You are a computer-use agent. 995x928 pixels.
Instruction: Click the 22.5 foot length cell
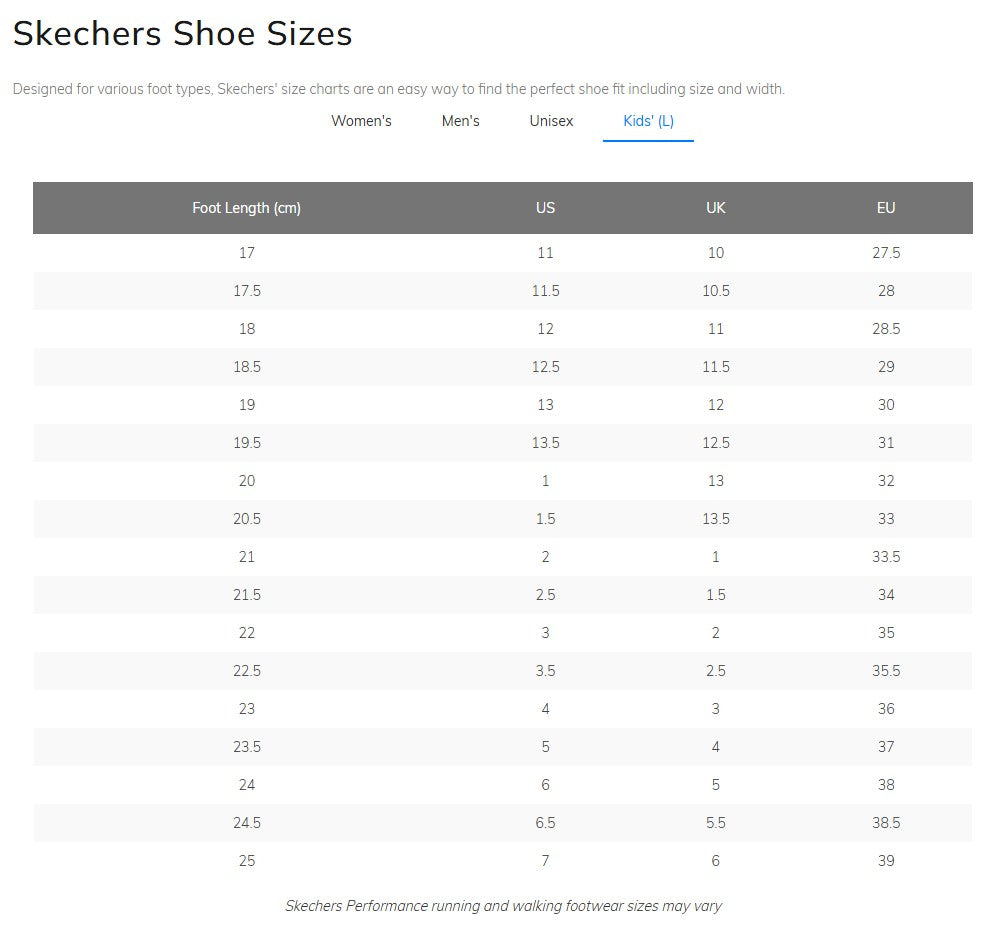[246, 671]
